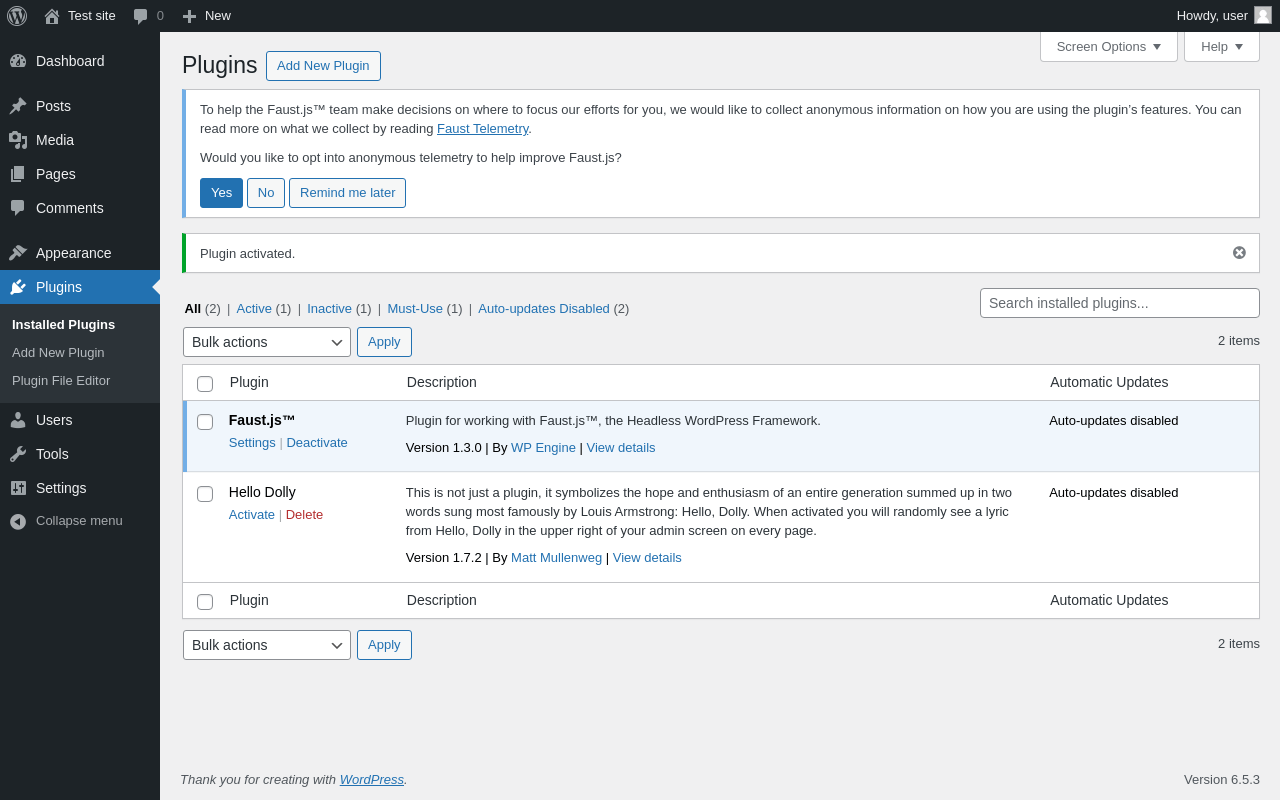Click the Pages icon in sidebar

click(18, 174)
